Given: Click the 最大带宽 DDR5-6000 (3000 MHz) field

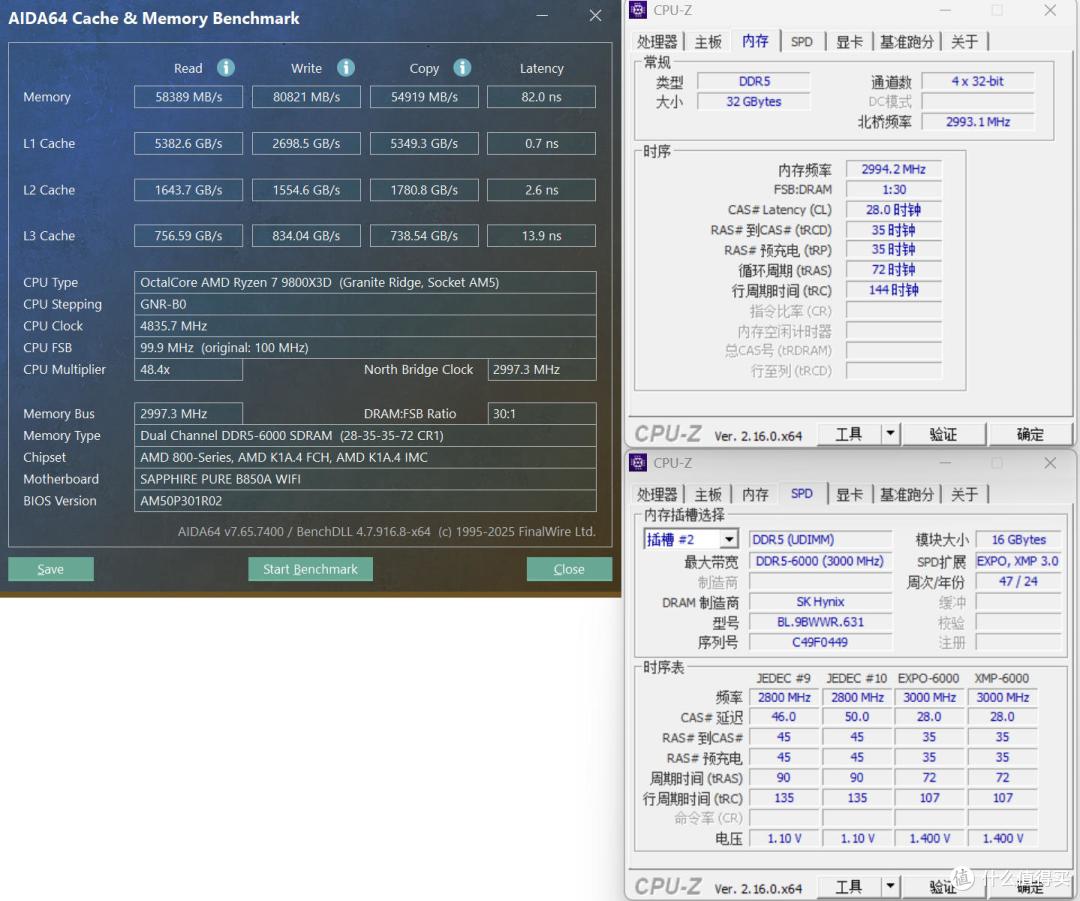Looking at the screenshot, I should (x=820, y=561).
